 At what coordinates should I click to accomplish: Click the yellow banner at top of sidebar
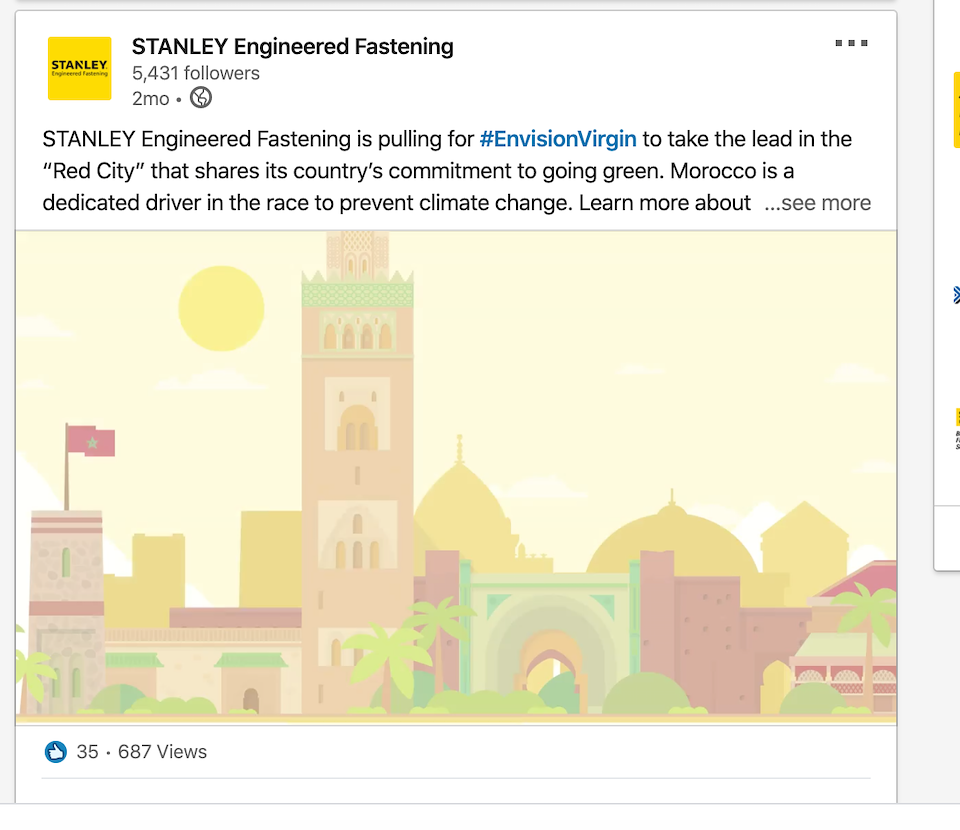click(956, 110)
